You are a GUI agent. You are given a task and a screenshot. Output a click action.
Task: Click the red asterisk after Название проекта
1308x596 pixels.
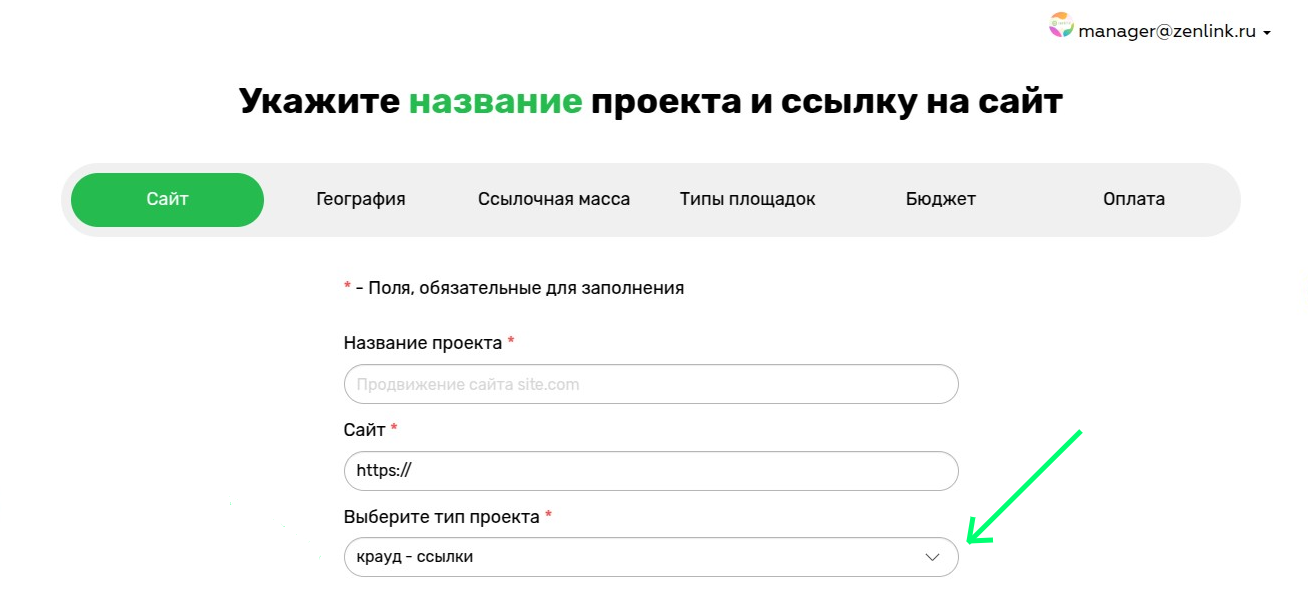[x=511, y=342]
